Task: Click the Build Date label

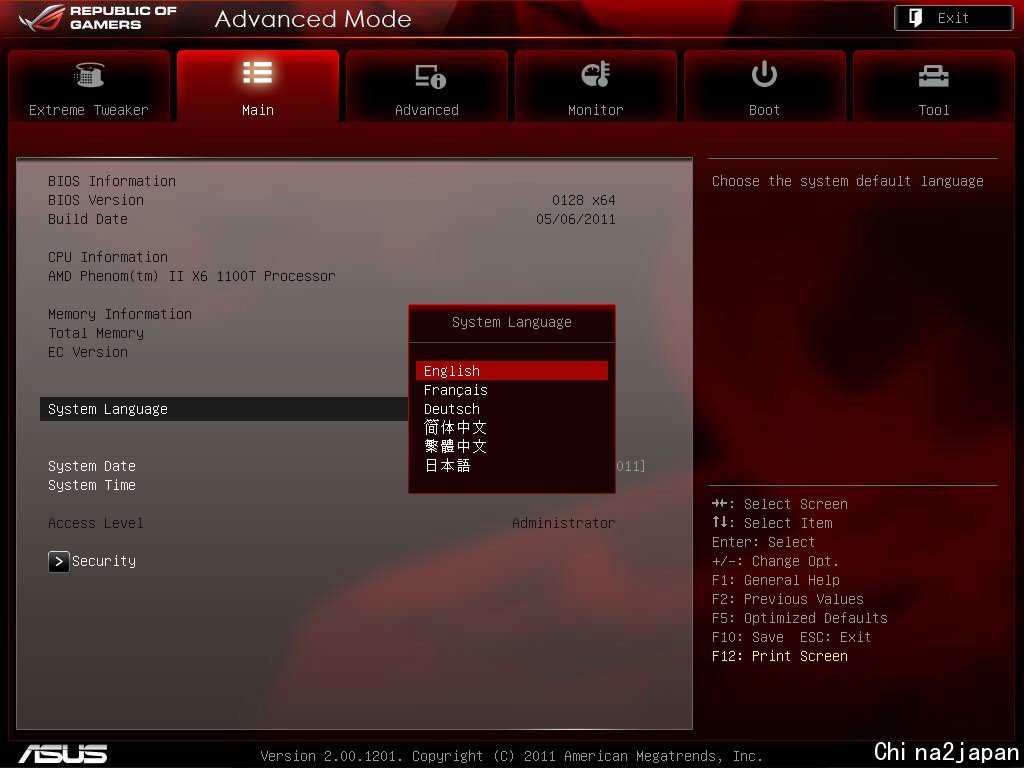Action: coord(88,219)
